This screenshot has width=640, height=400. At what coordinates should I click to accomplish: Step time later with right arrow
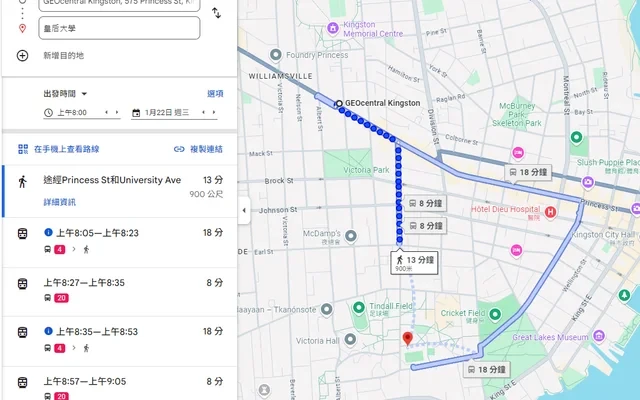click(x=117, y=112)
